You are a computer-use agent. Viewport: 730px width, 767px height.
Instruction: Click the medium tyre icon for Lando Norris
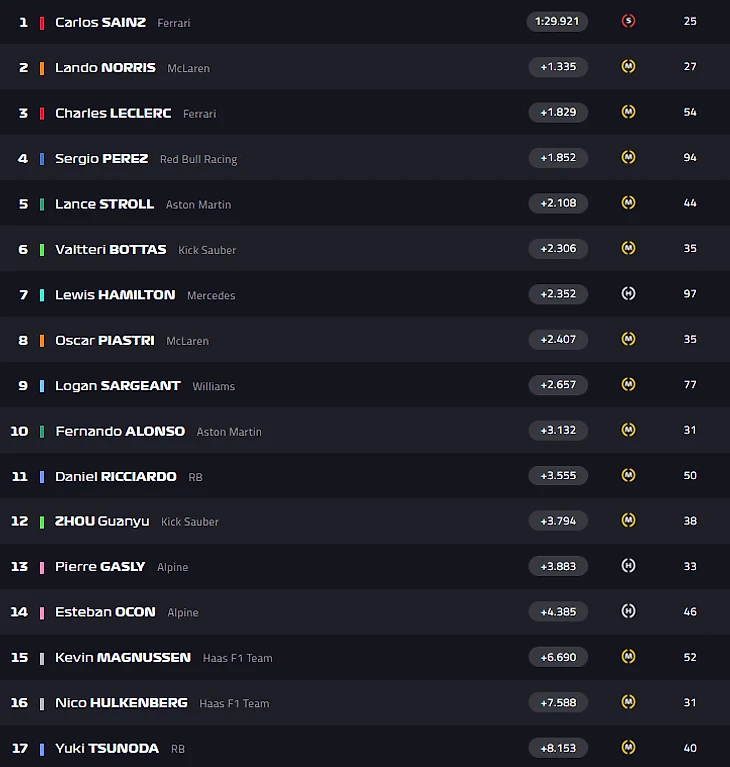[628, 66]
